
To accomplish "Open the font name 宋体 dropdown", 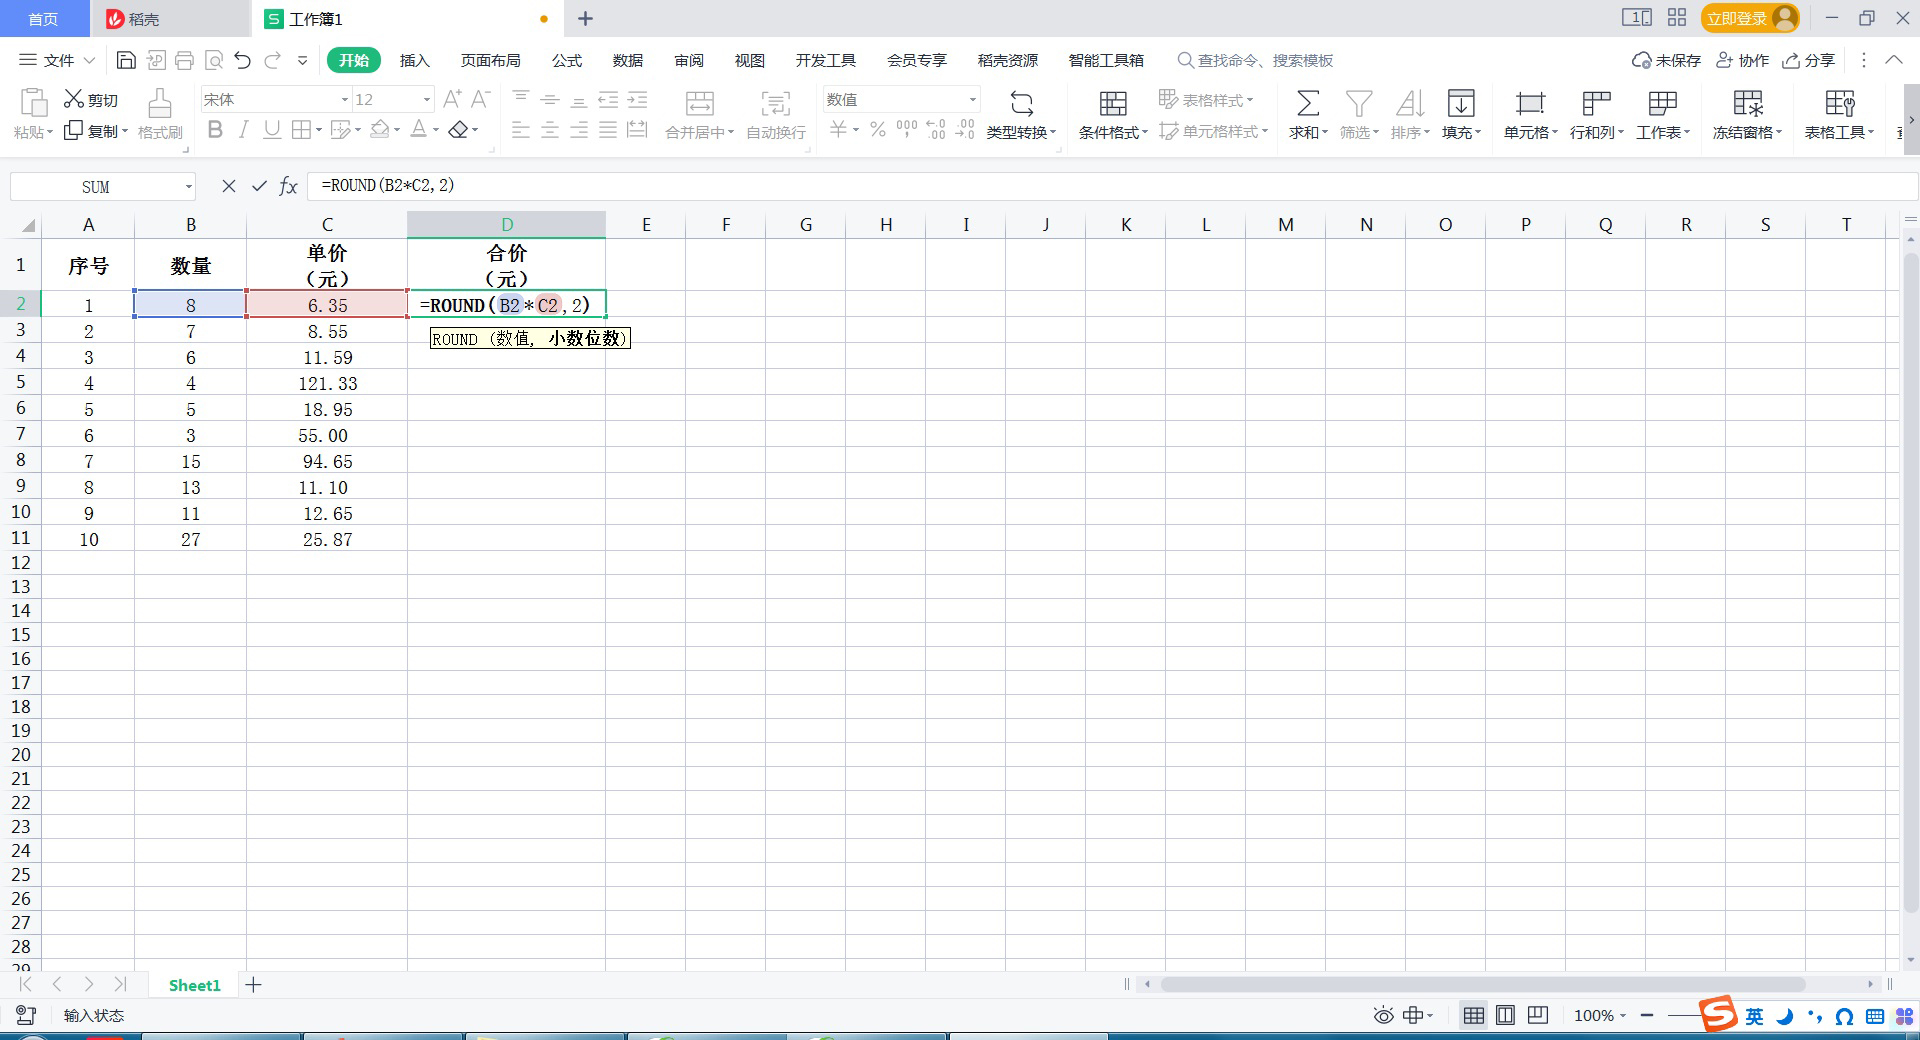I will point(344,99).
